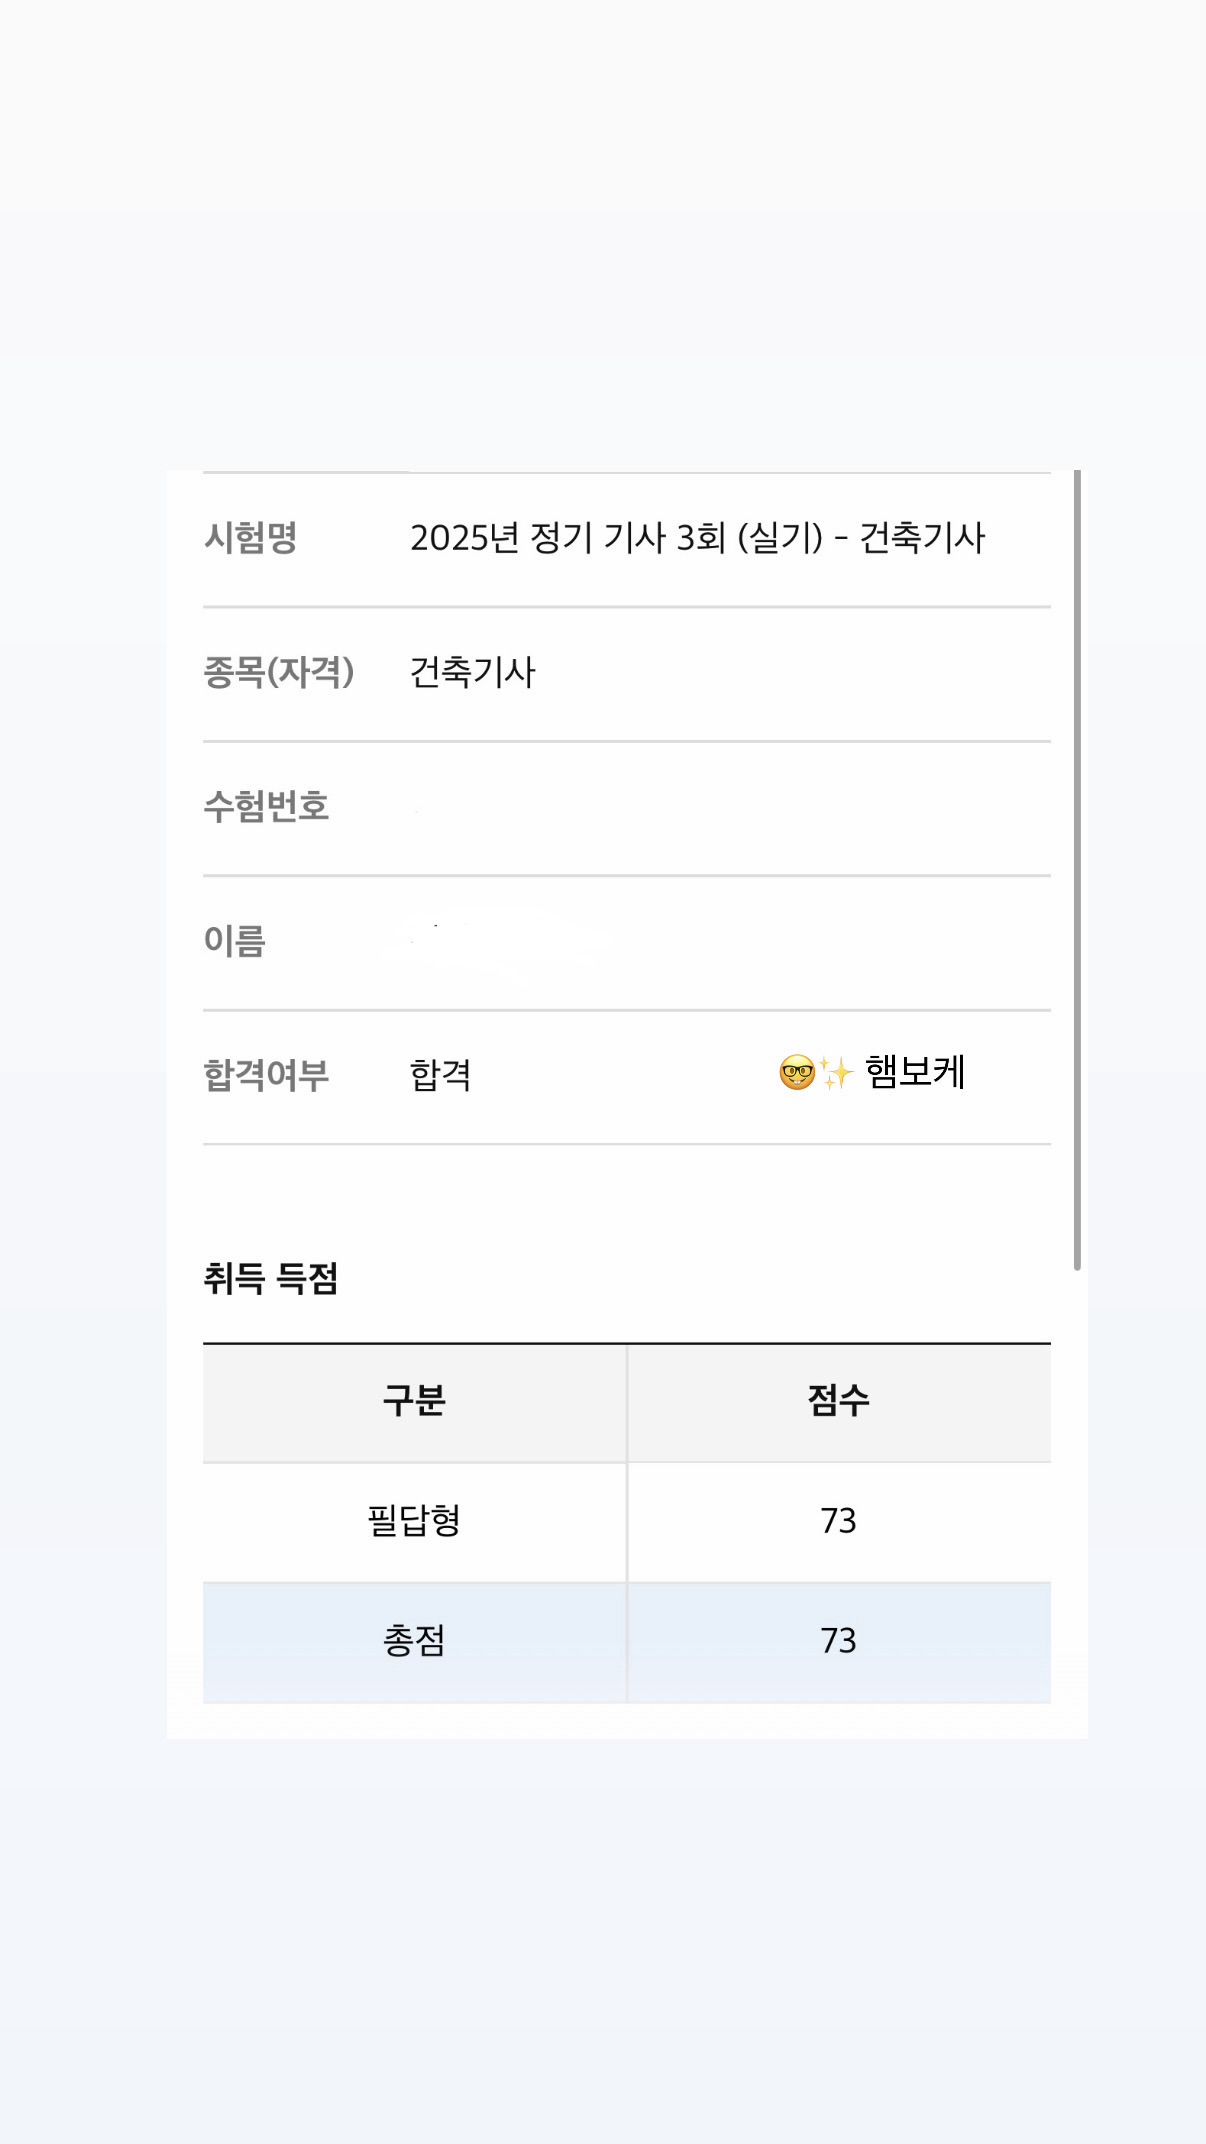Click the 건축기사 value in 종목 row

click(x=473, y=672)
